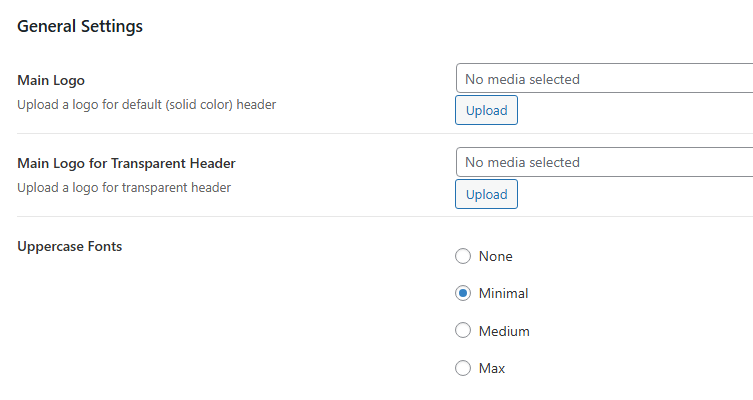This screenshot has width=753, height=400.
Task: Click the "Medium" option label text
Action: (x=504, y=331)
